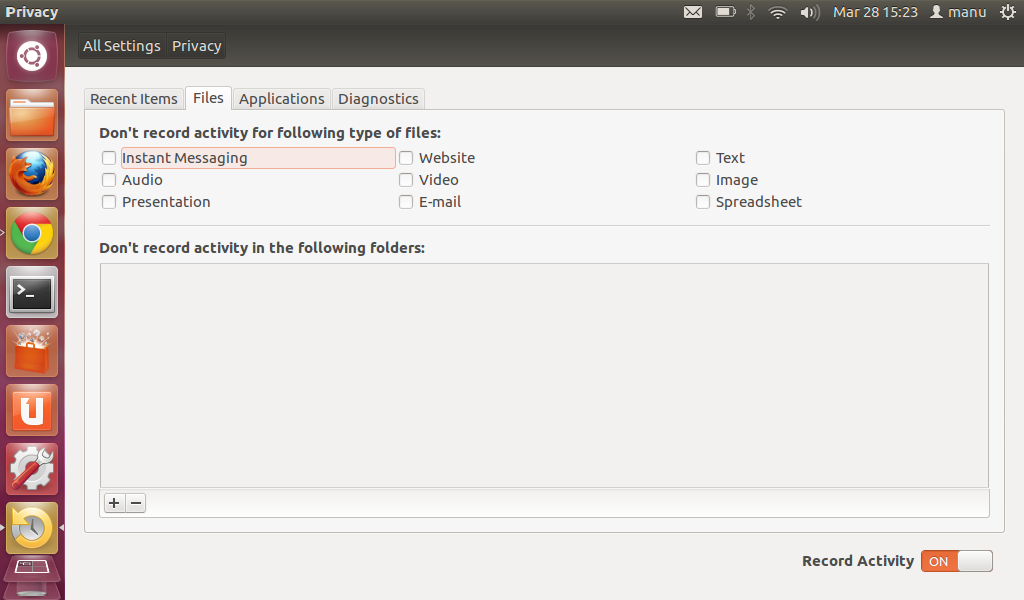Open System Settings wrench-gear icon
1024x600 pixels.
(x=32, y=469)
